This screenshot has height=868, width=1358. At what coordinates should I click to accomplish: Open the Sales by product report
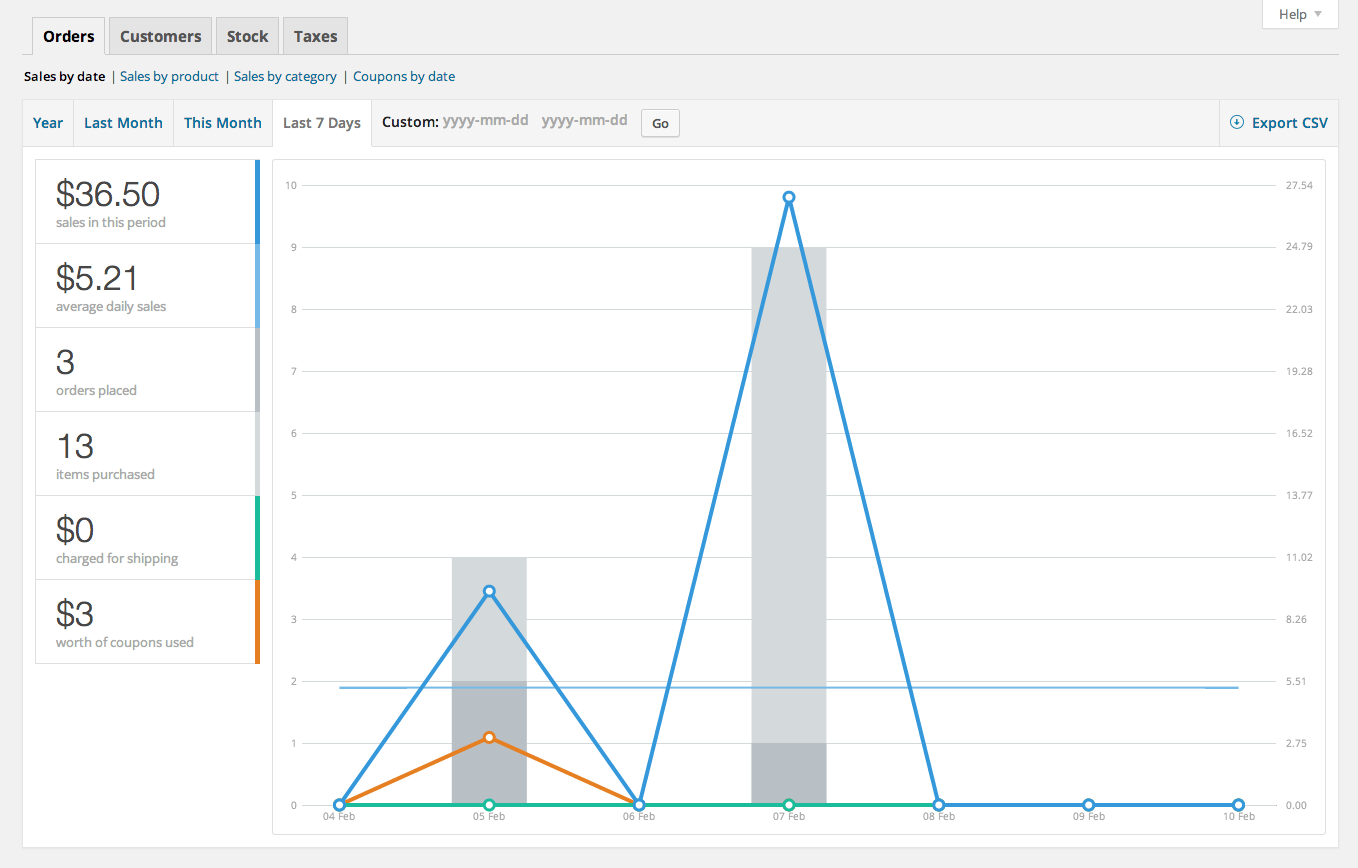pyautogui.click(x=169, y=76)
